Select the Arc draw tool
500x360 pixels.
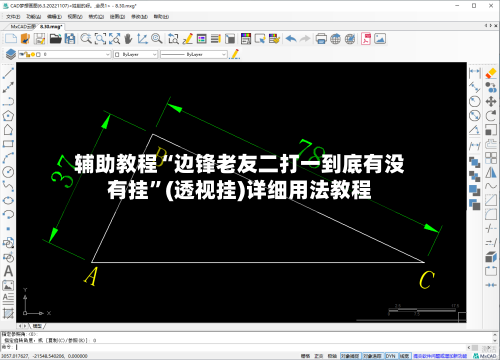click(8, 158)
